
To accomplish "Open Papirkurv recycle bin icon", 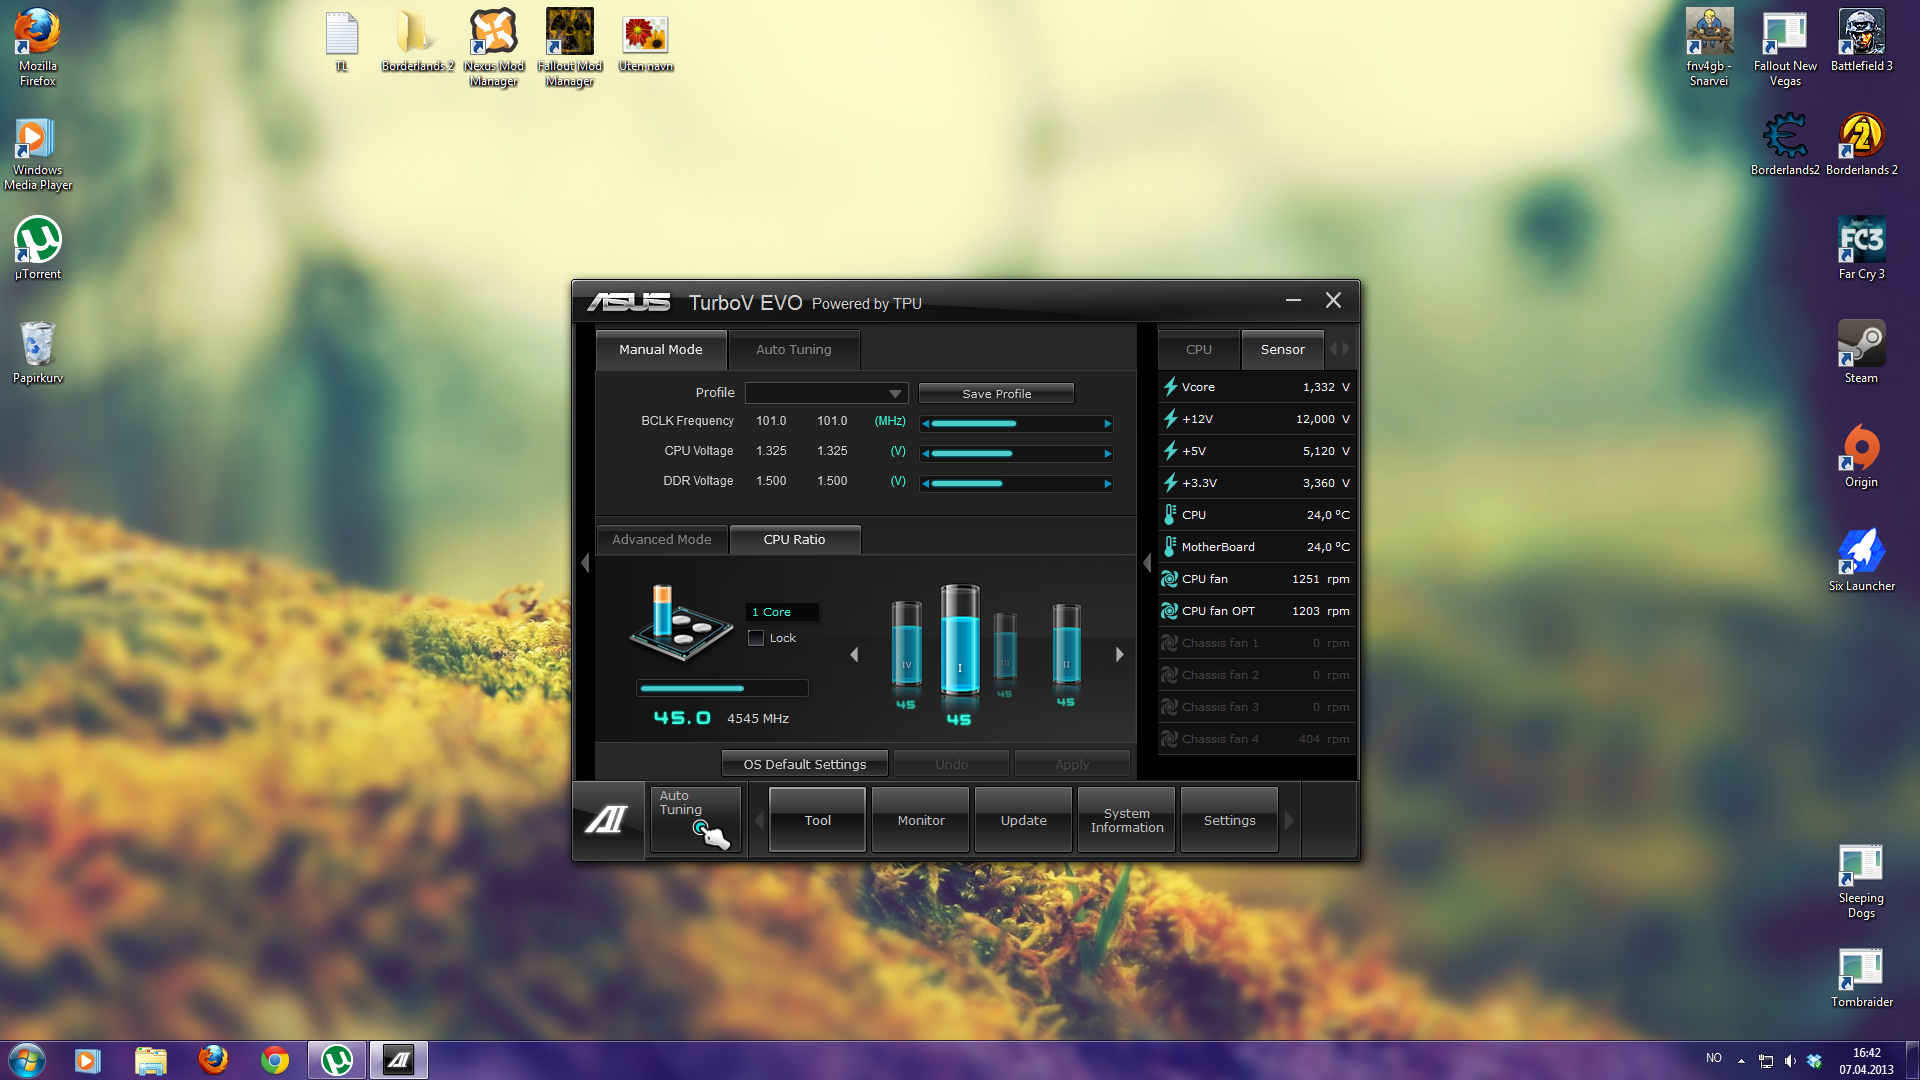I will [x=38, y=352].
